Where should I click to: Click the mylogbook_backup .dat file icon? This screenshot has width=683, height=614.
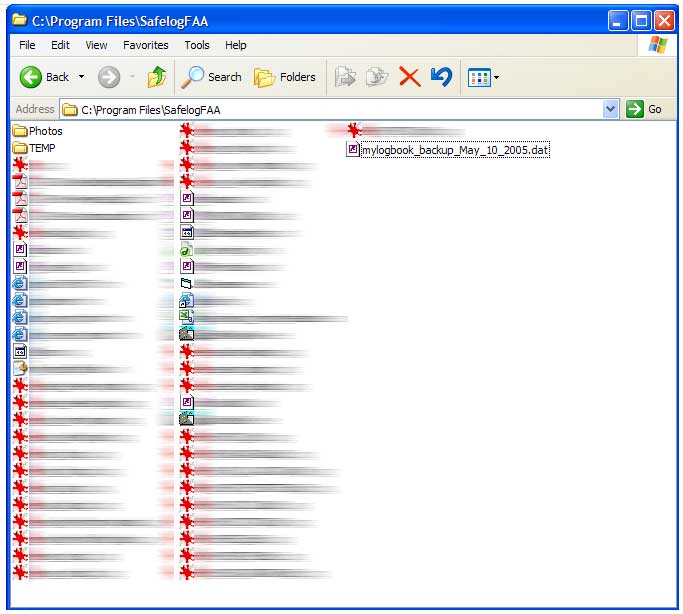(353, 150)
